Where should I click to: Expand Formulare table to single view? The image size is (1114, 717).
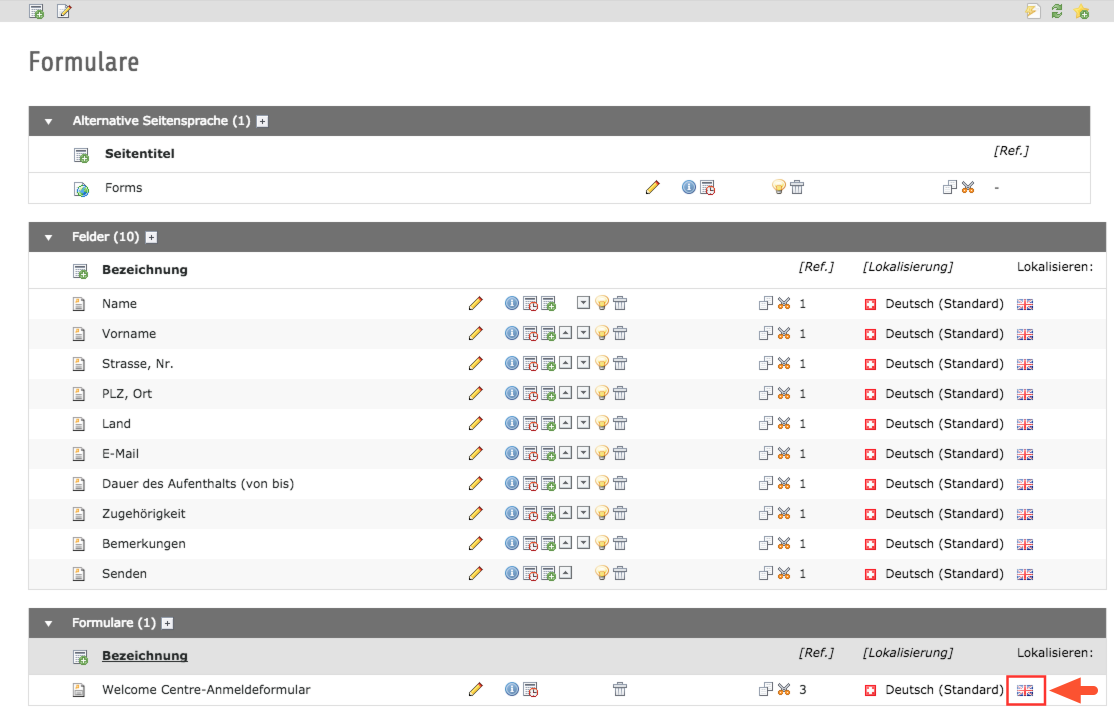168,623
